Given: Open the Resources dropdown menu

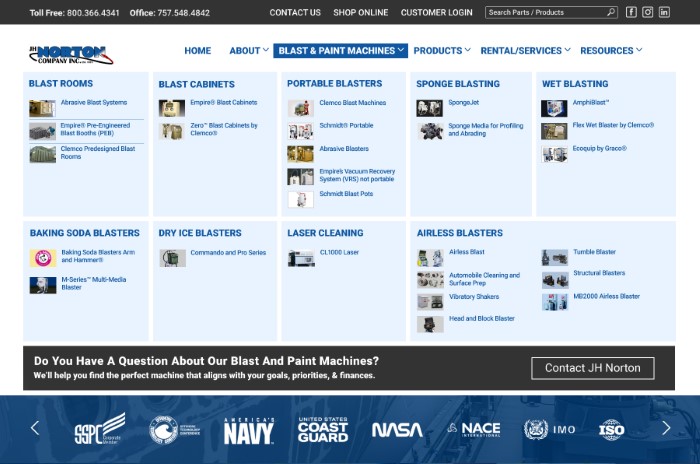Looking at the screenshot, I should 611,50.
